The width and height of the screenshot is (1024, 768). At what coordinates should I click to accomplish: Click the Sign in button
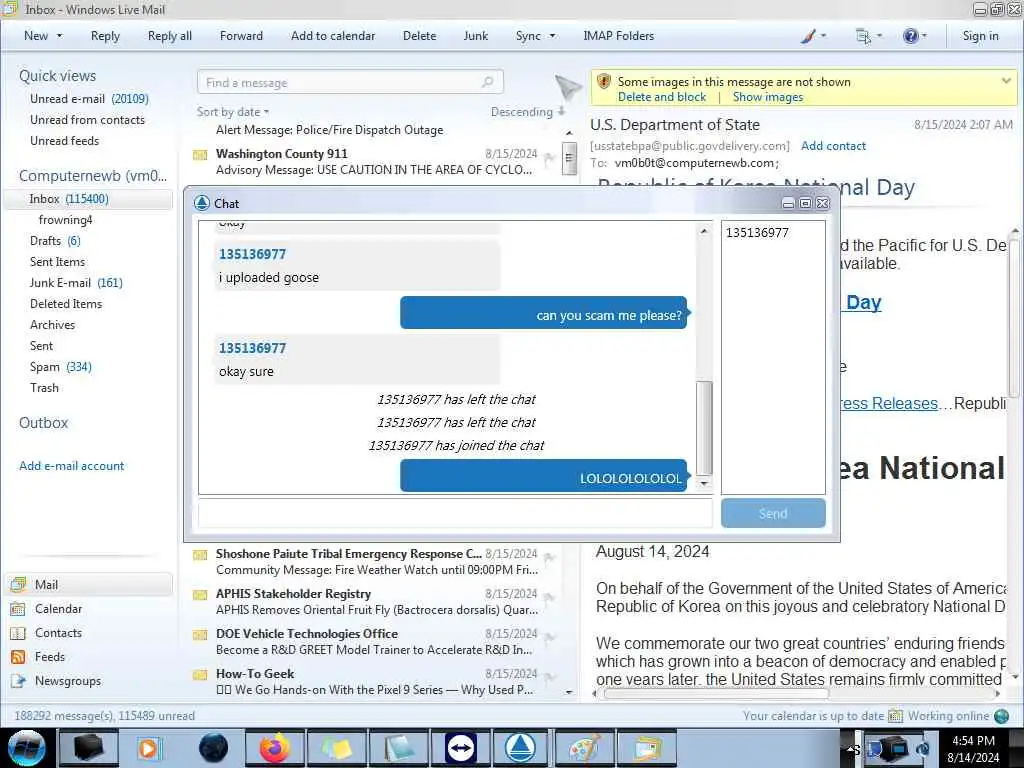point(980,36)
